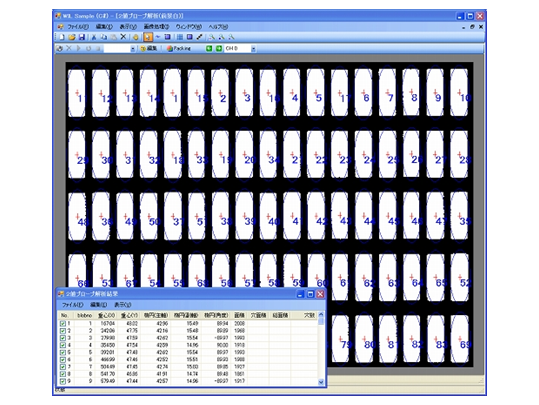Expand the empty combo box dropdown arrow
The image size is (539, 405).
(133, 49)
